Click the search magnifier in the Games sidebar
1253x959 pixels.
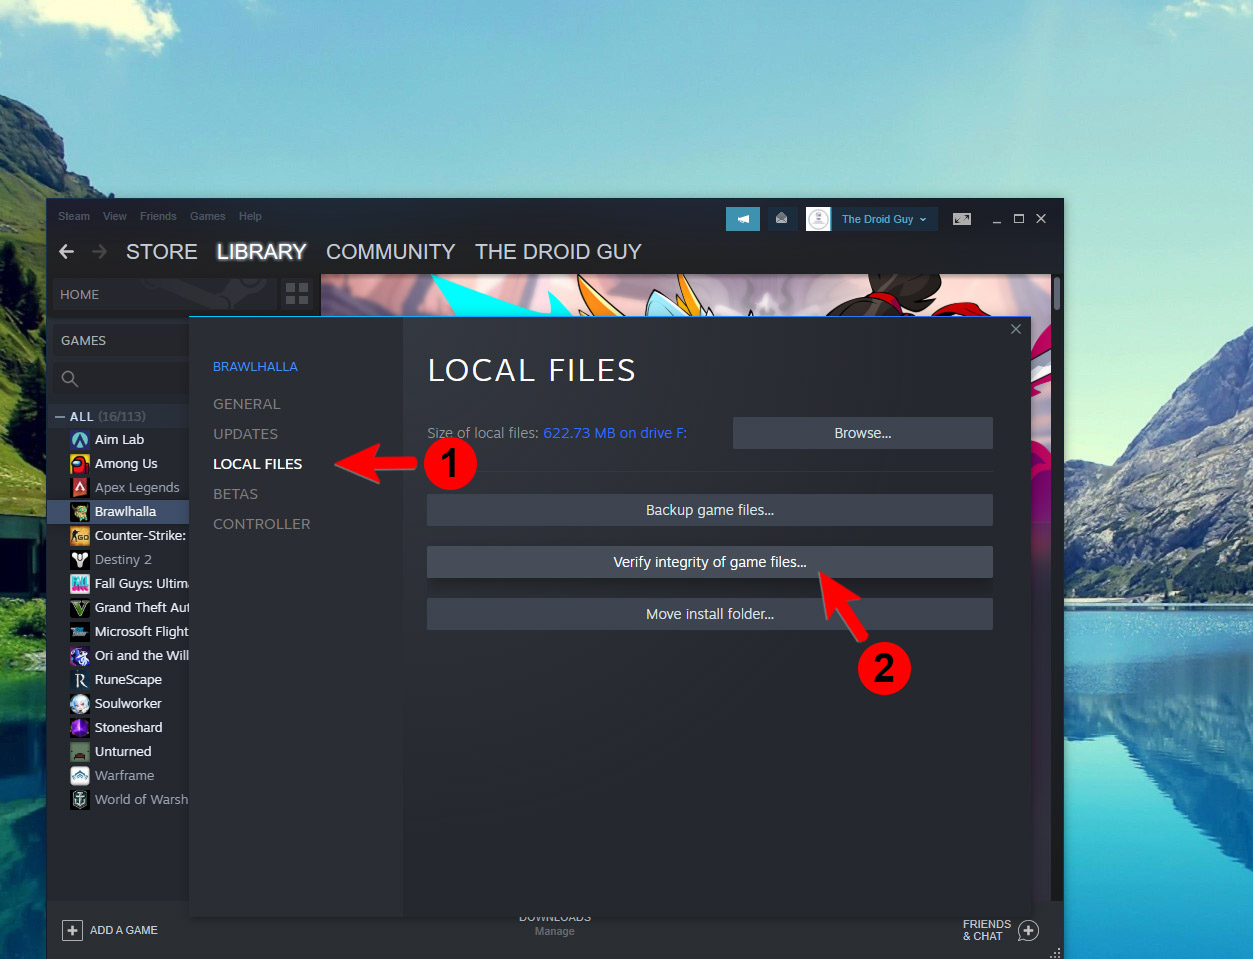[x=69, y=378]
